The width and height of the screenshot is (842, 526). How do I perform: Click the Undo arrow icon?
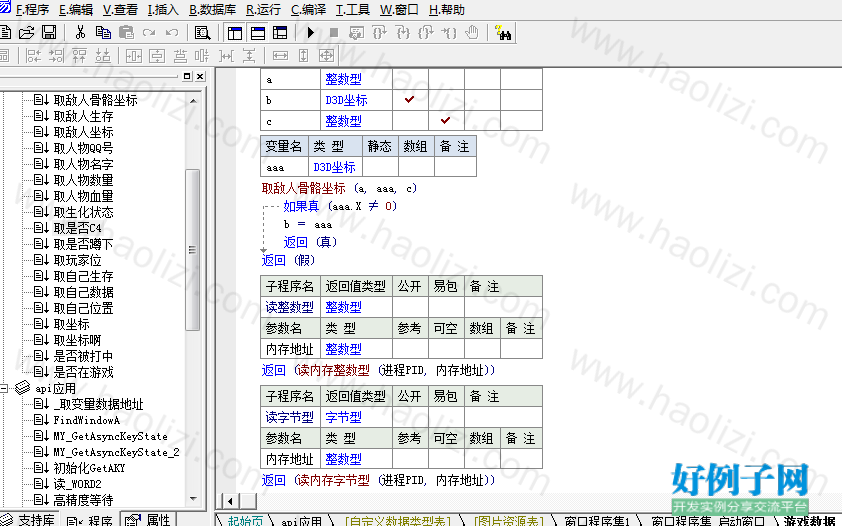coord(172,33)
